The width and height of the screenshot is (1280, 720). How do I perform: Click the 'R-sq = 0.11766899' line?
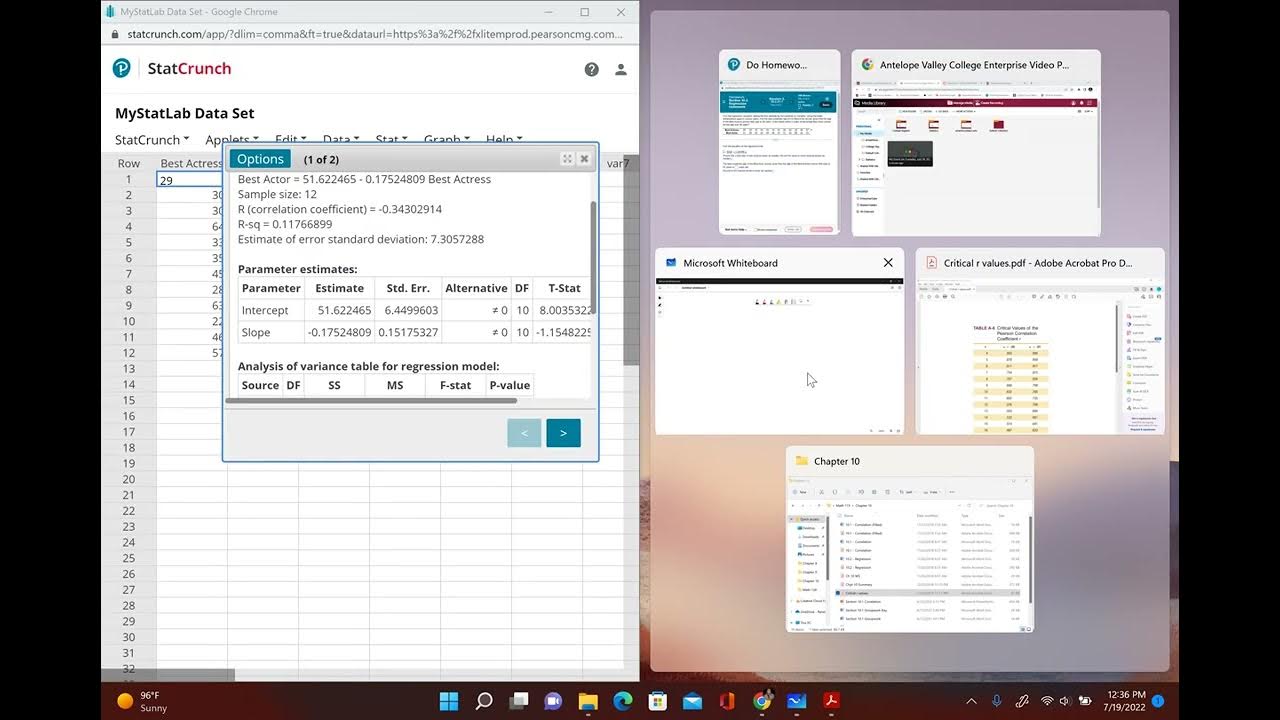coord(285,225)
